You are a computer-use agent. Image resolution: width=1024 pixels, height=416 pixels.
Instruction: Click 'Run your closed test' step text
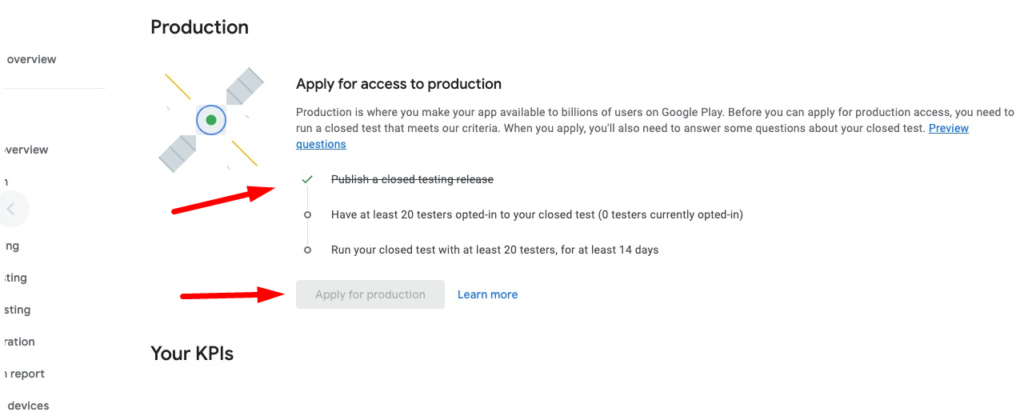495,250
